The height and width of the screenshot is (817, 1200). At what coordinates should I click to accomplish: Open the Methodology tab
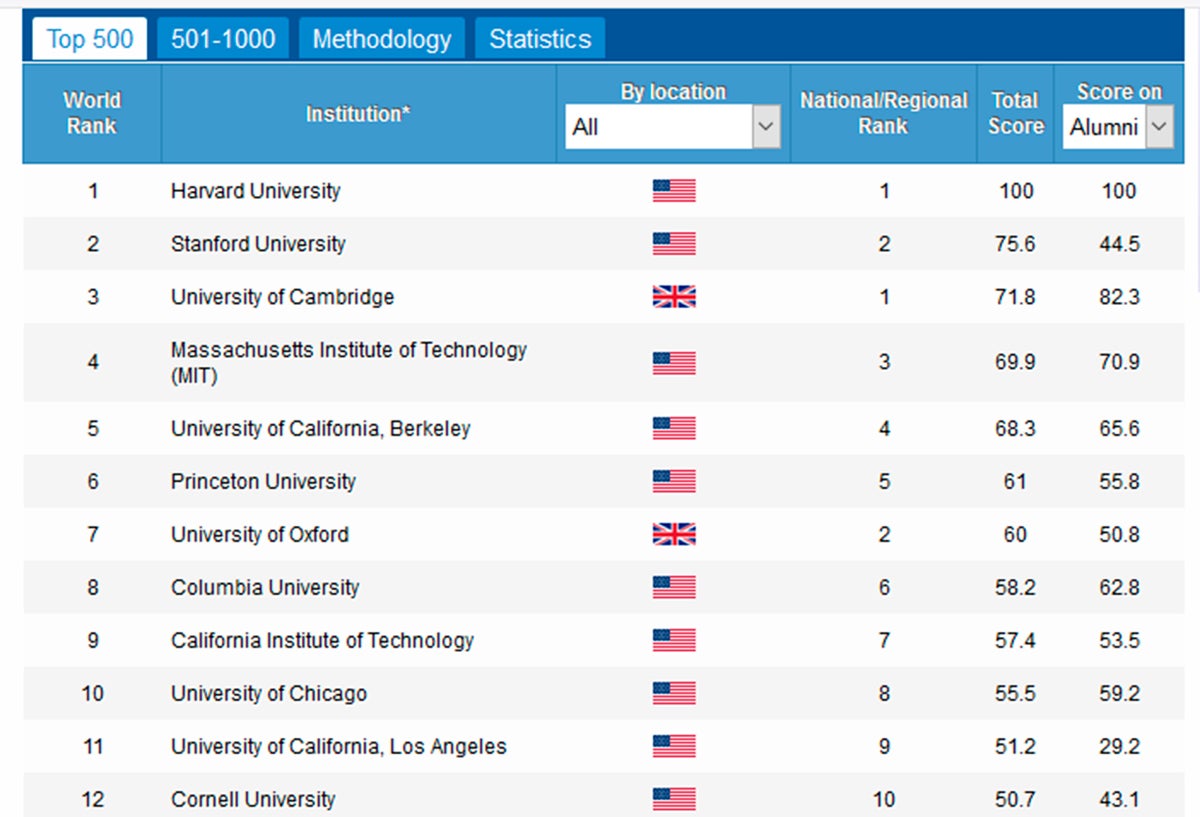click(382, 39)
